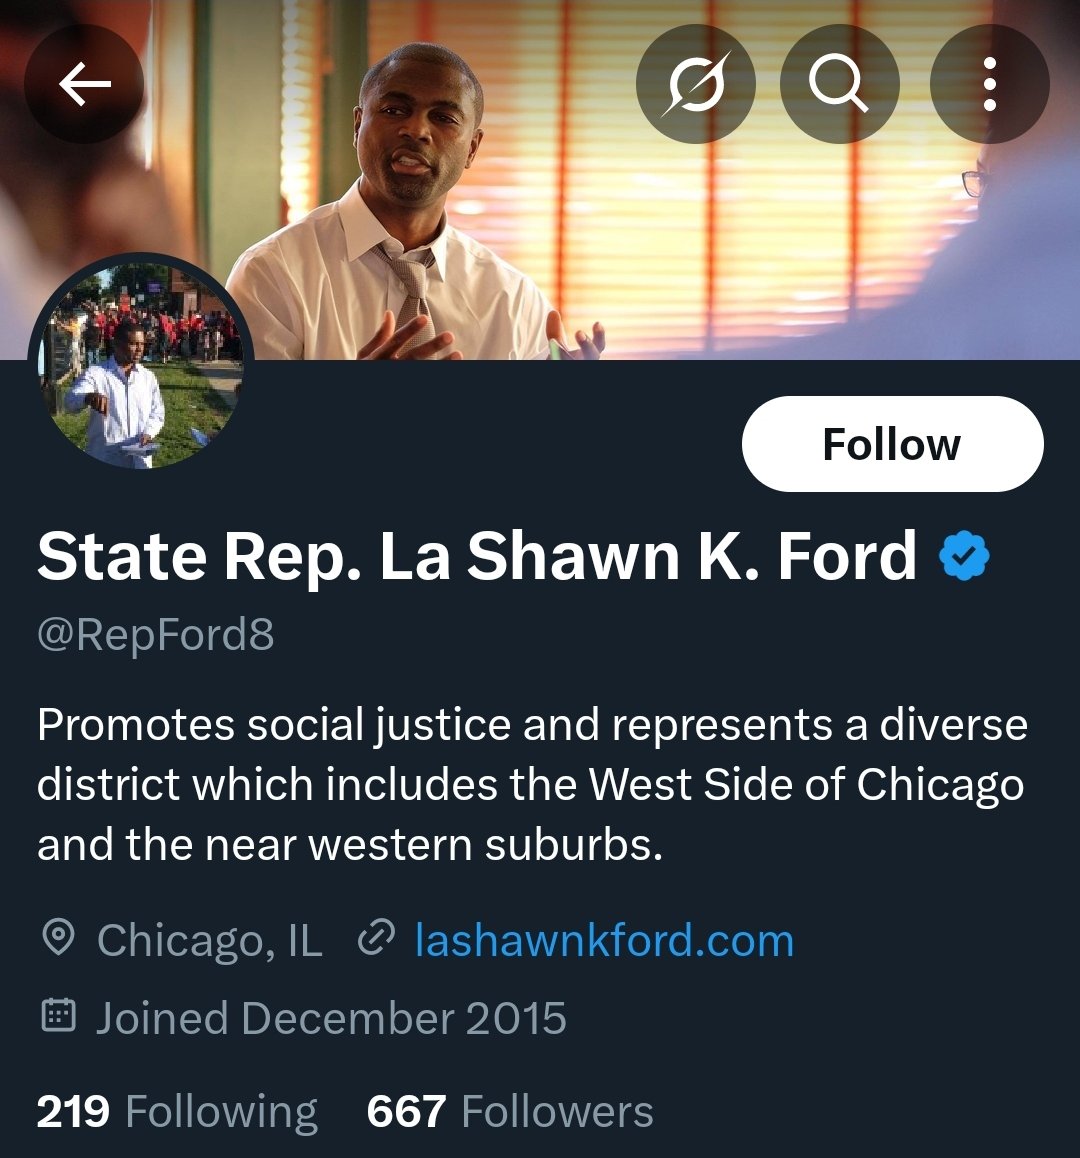
Task: View the 667 Followers list
Action: click(x=510, y=1112)
